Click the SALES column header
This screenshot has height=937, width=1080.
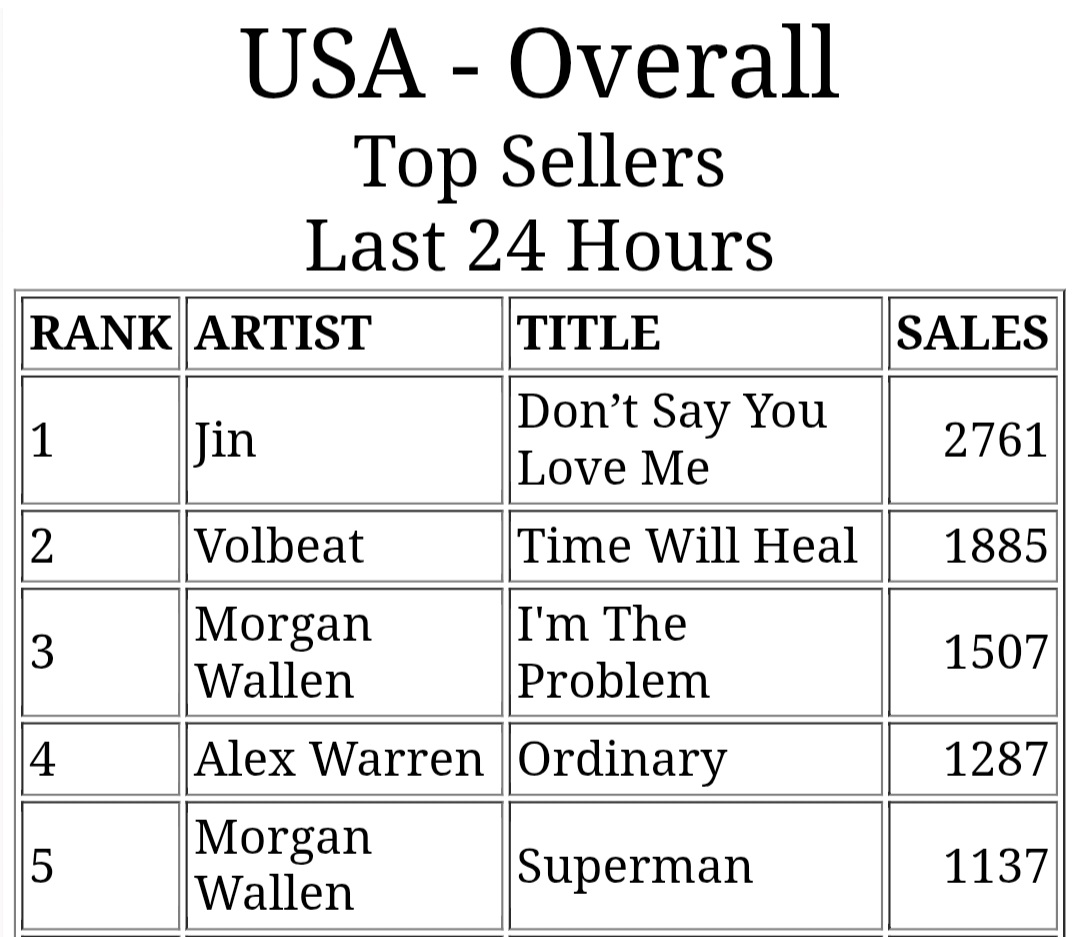click(x=973, y=333)
